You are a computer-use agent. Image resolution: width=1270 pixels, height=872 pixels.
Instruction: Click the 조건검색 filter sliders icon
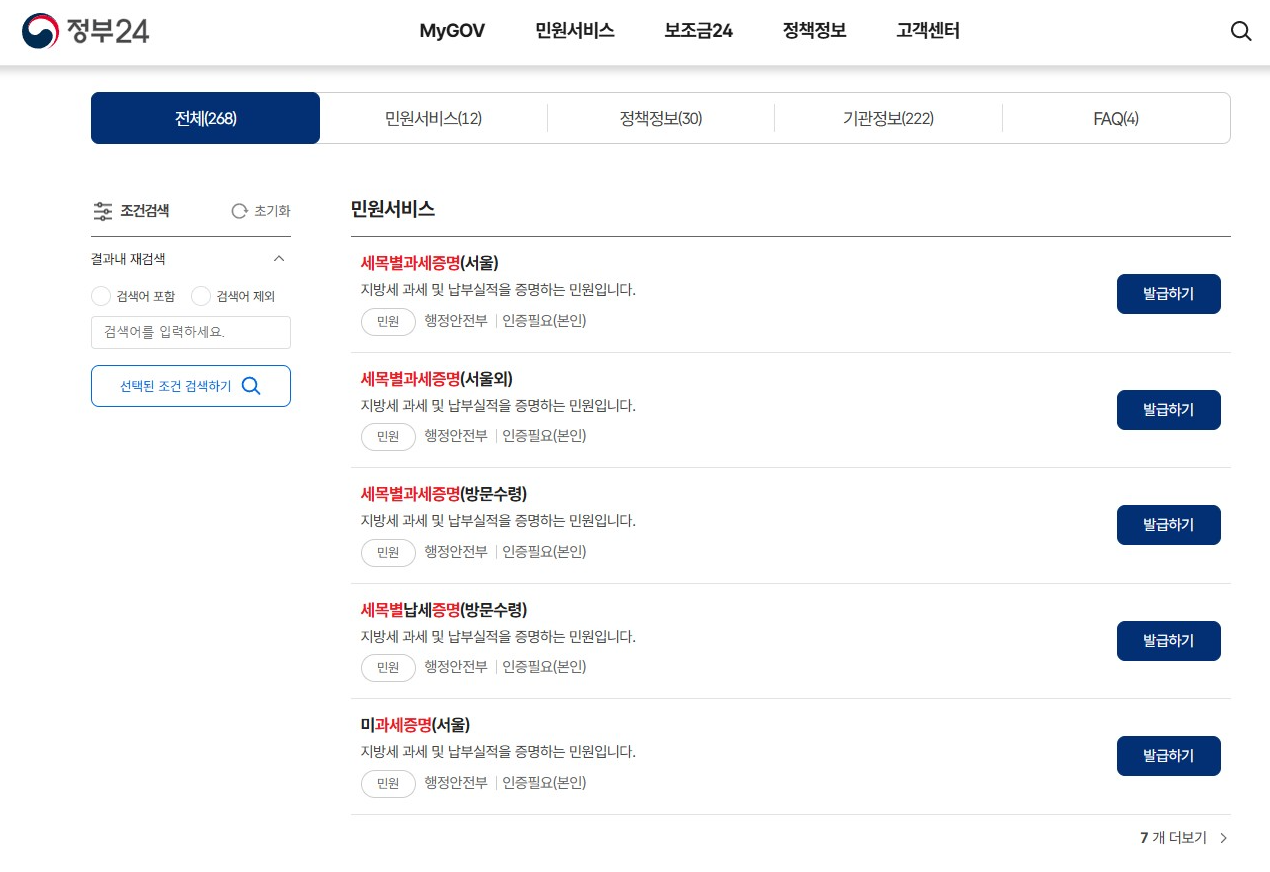coord(102,211)
